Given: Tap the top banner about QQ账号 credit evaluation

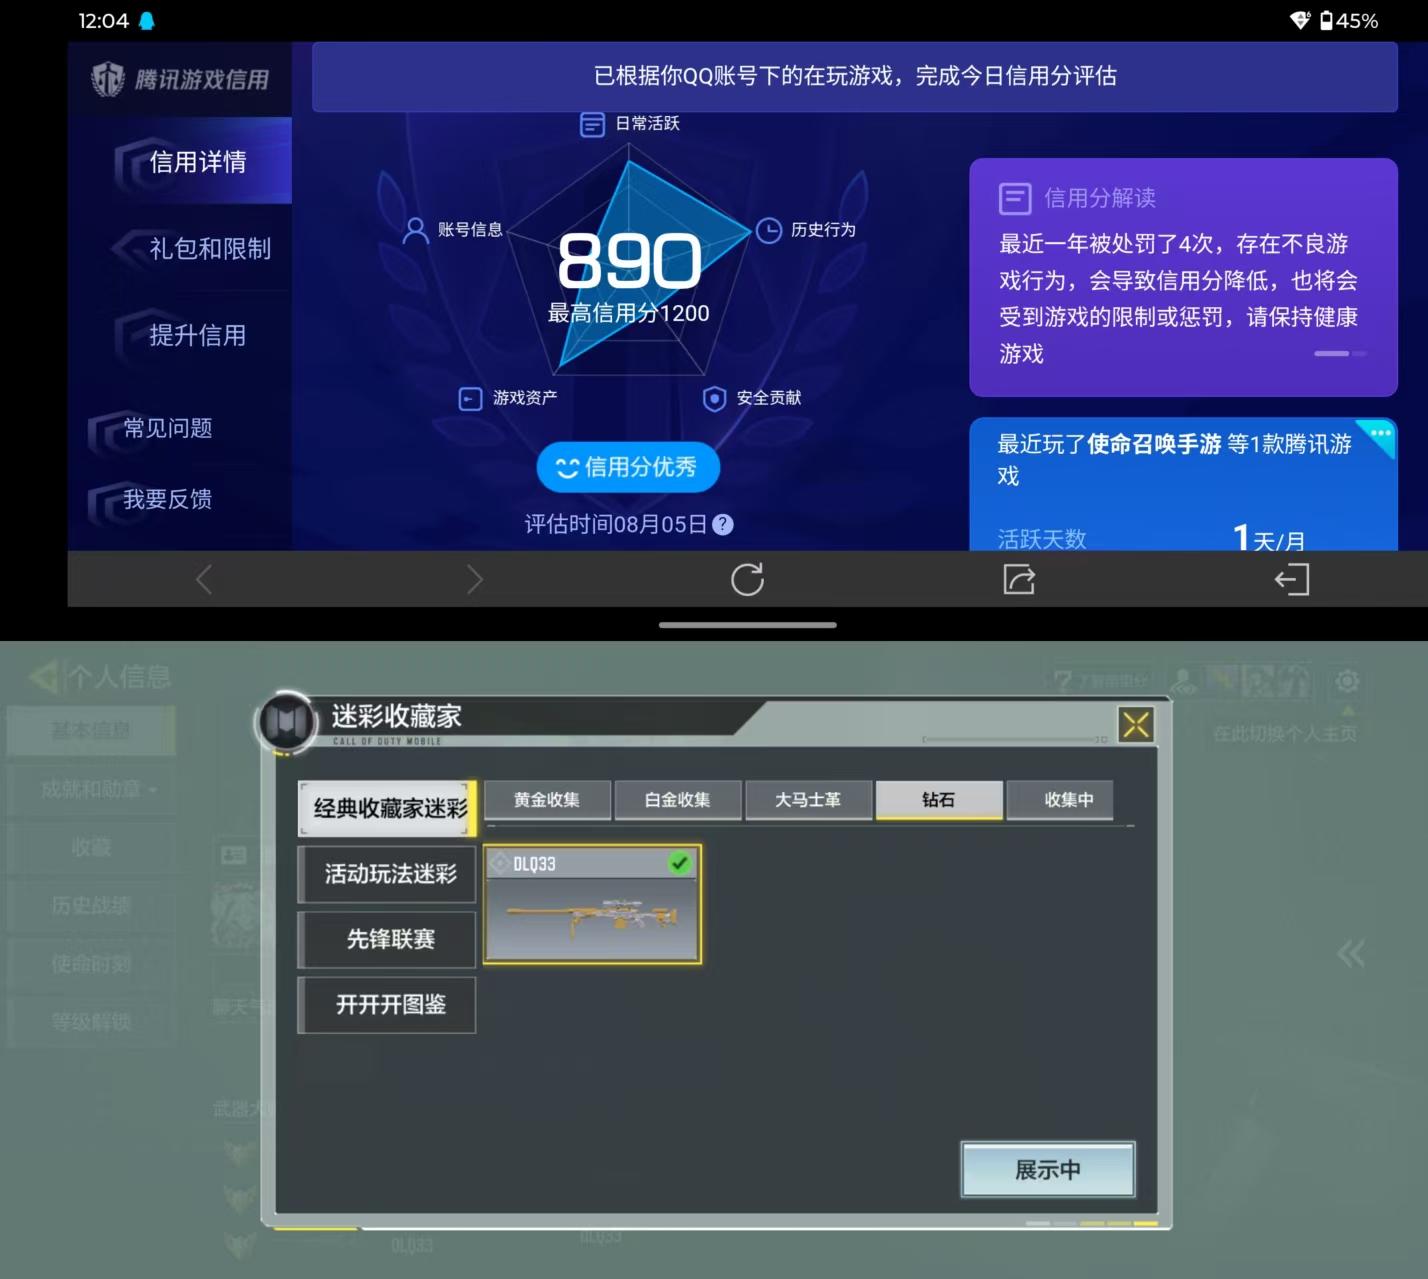Looking at the screenshot, I should tap(855, 76).
